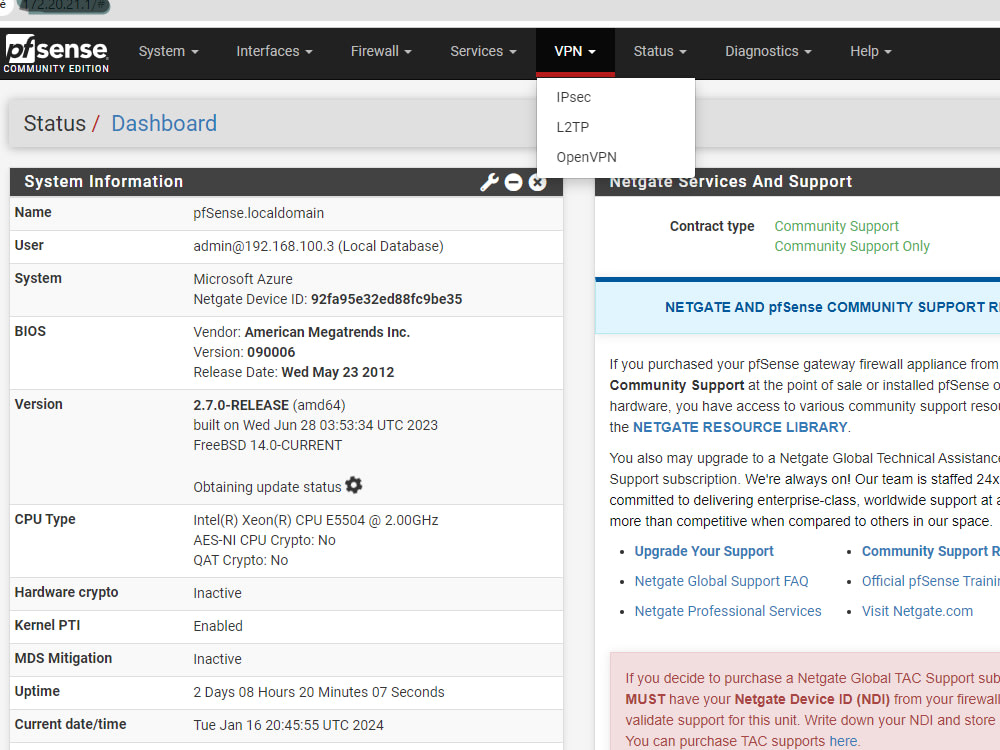Open the Help menu

click(869, 51)
